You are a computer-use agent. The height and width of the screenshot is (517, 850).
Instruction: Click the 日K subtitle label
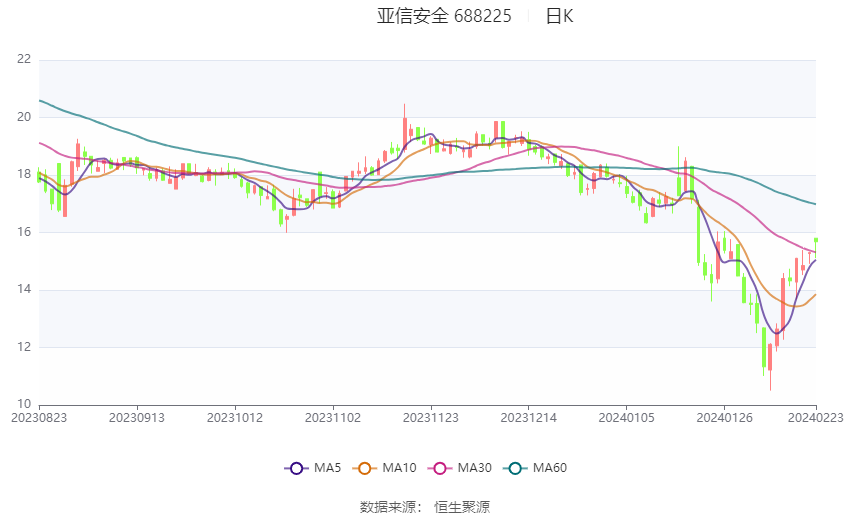coord(559,16)
